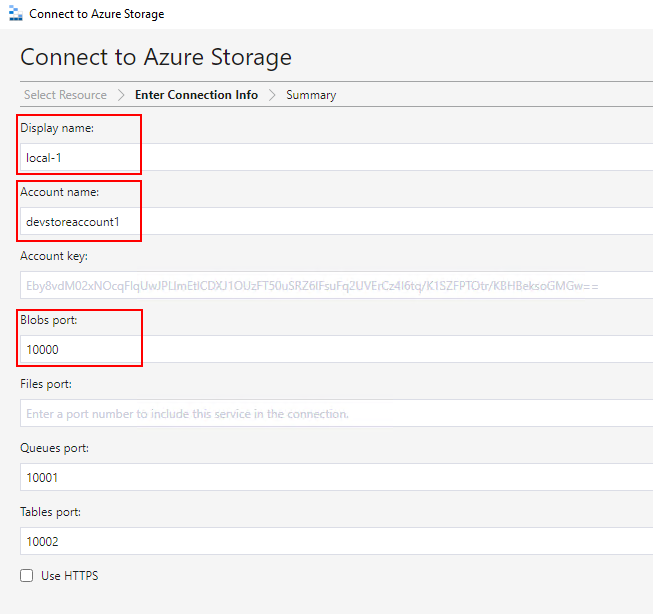Edit the Tables port field 10002

(x=336, y=541)
